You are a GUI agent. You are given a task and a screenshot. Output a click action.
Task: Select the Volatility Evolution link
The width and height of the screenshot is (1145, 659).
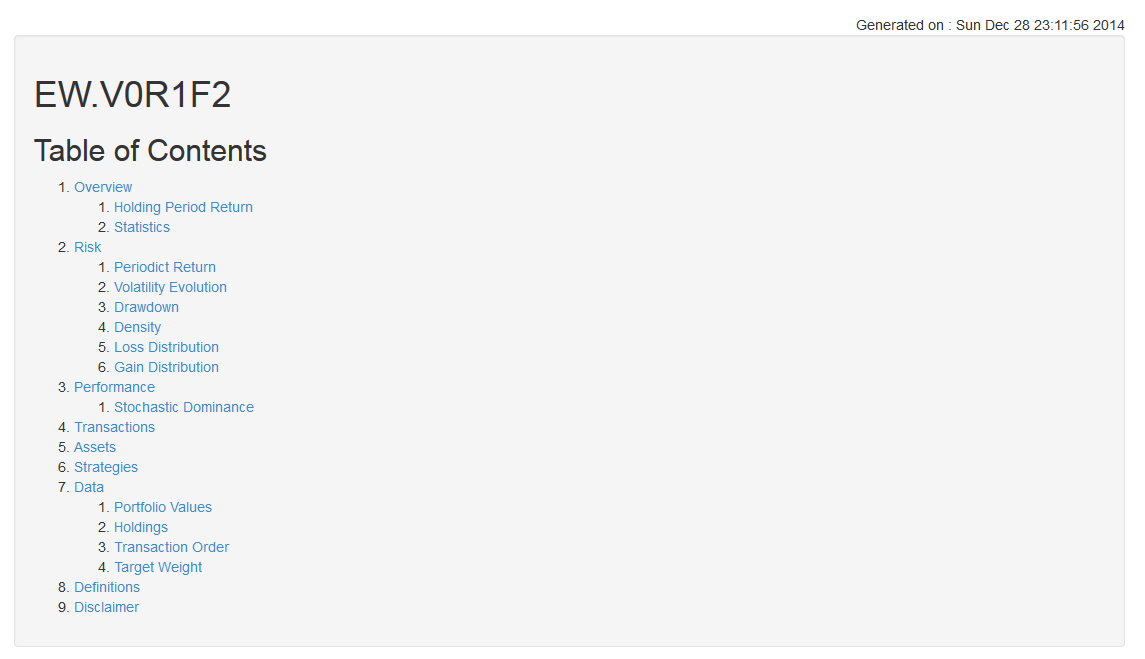coord(170,287)
